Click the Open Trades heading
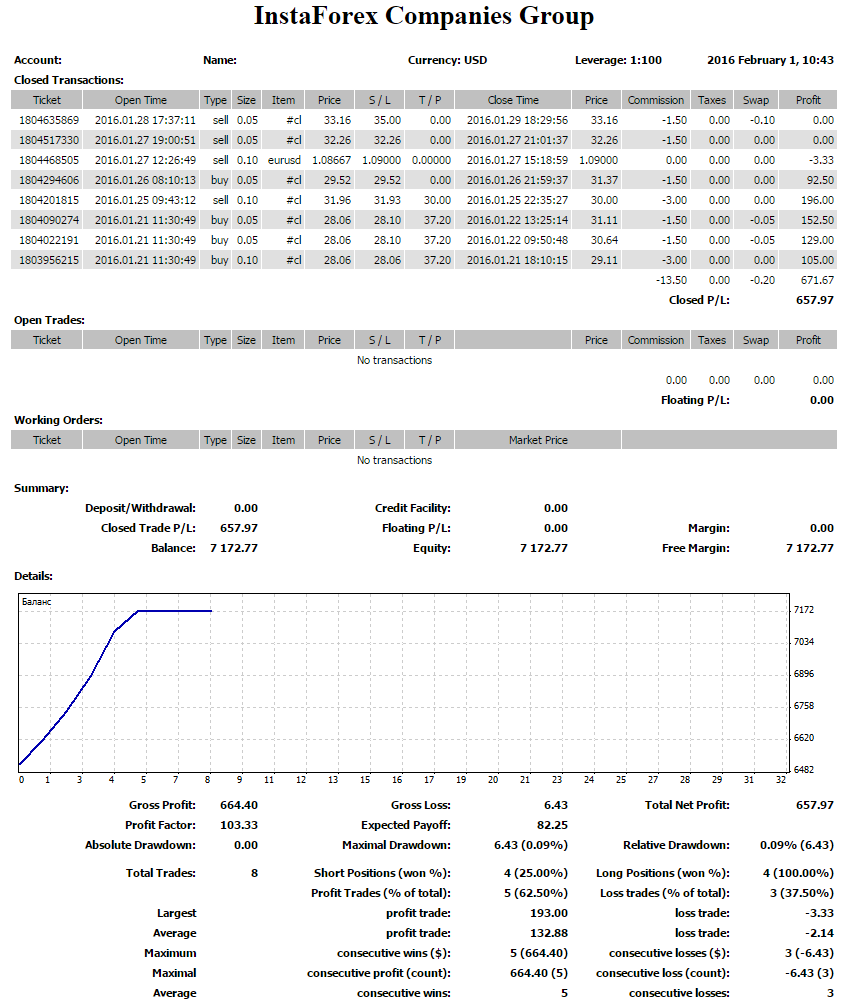 49,320
